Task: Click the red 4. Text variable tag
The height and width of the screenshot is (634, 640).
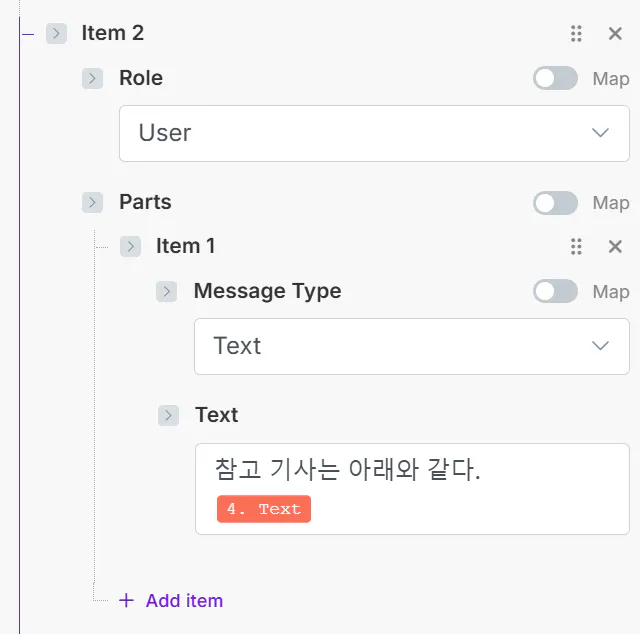Action: (x=264, y=509)
